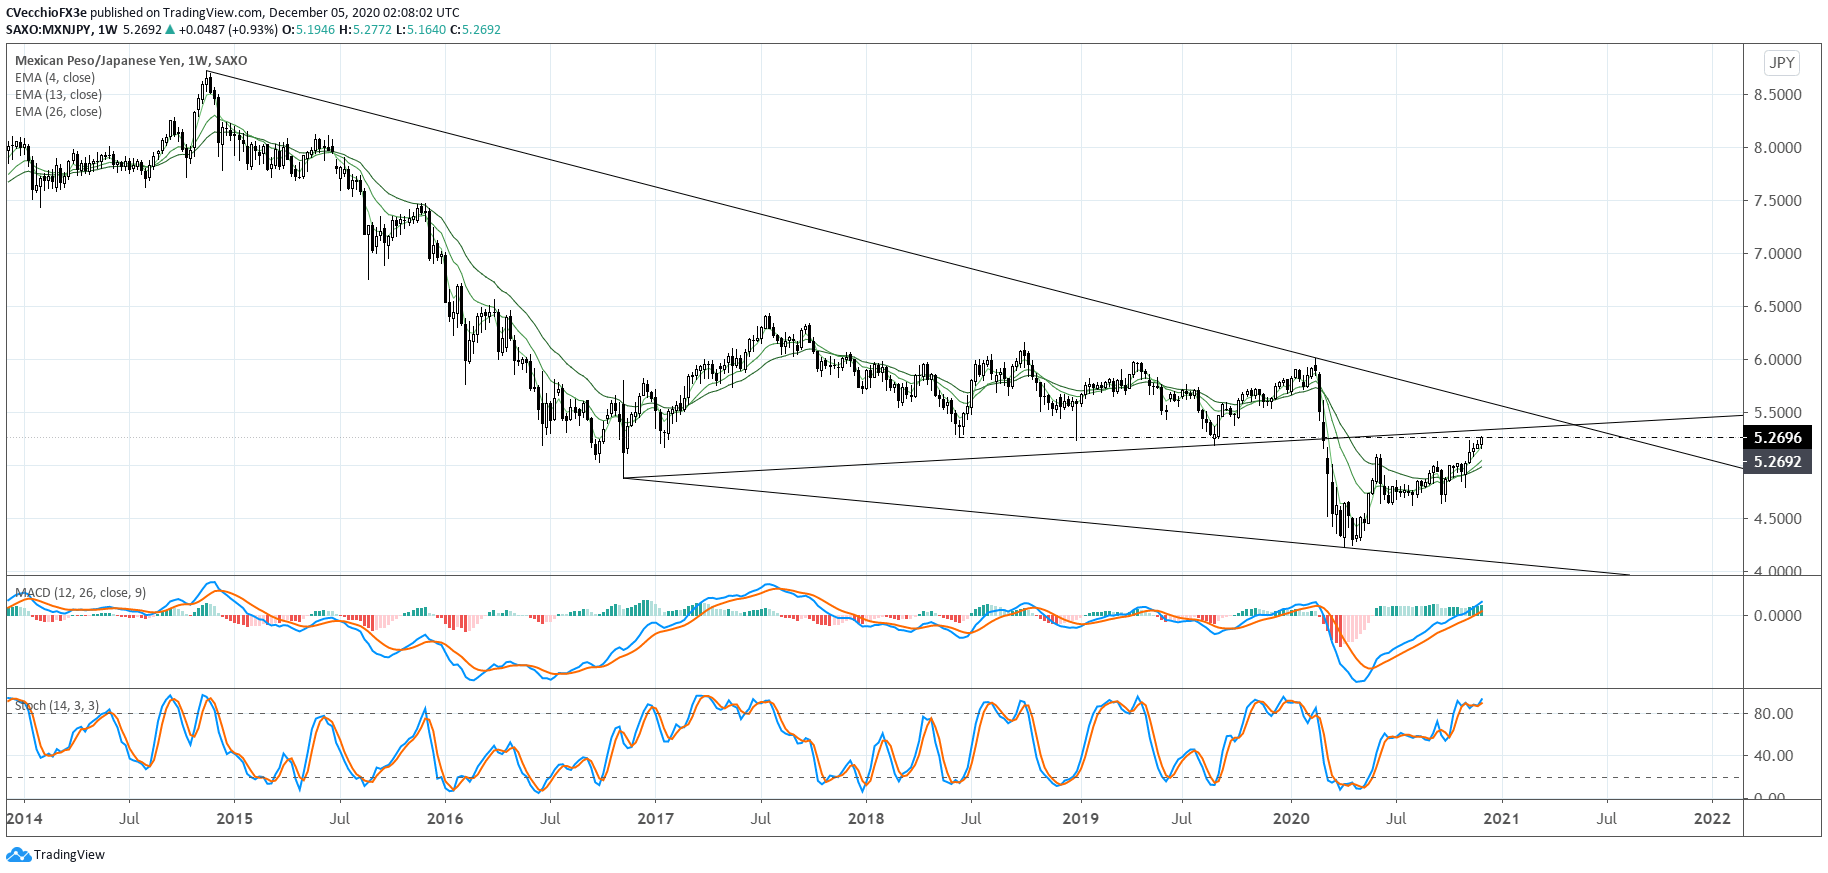Click the 2022 label on time axis
1828x873 pixels.
(x=1712, y=819)
